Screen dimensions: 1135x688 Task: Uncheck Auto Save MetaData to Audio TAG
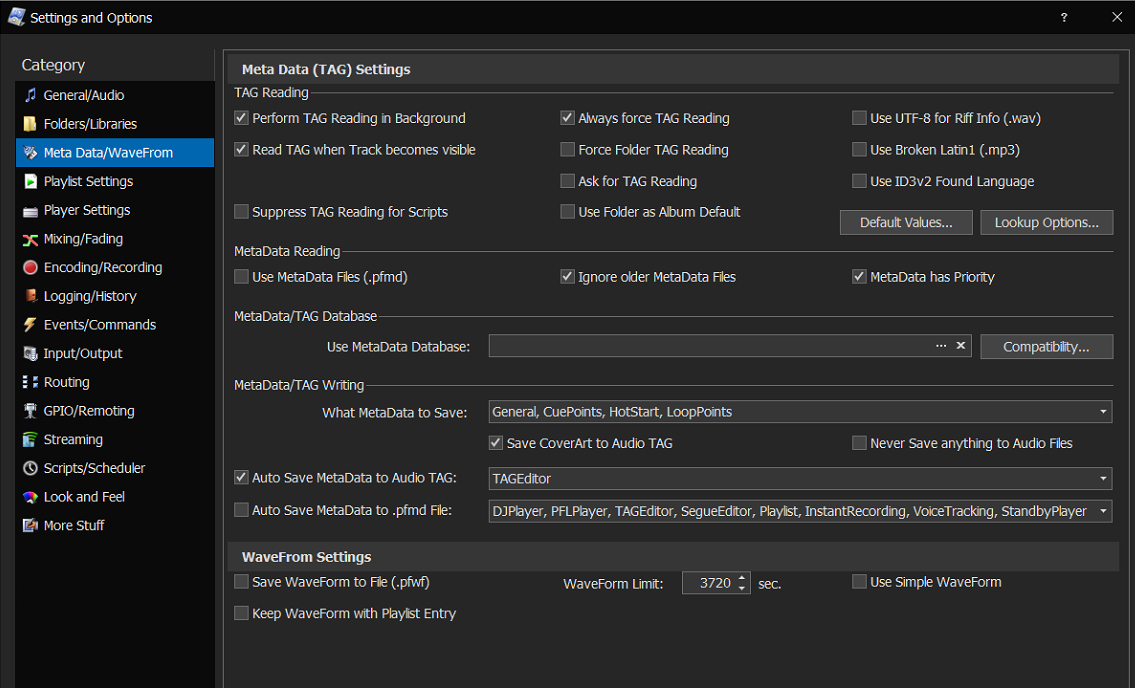pos(242,478)
